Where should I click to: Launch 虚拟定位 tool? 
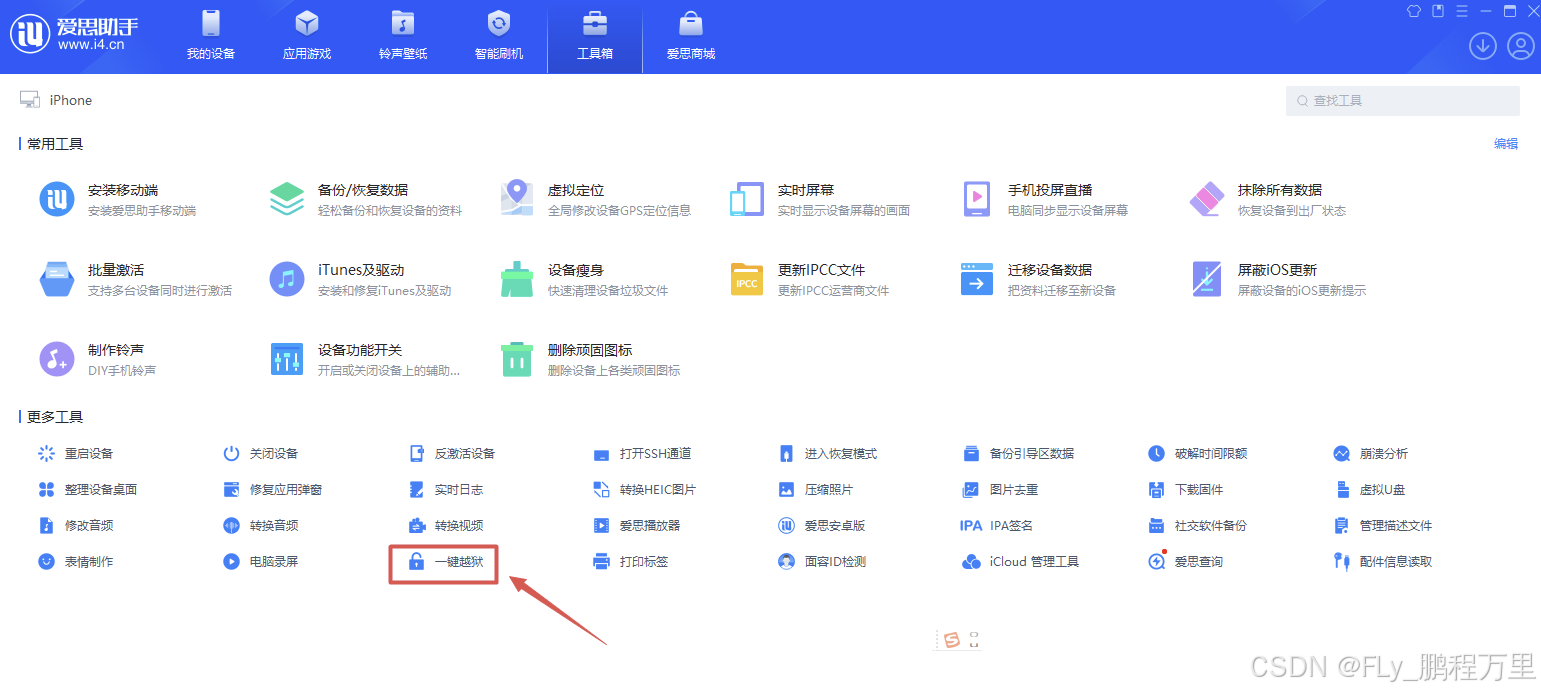tap(595, 199)
